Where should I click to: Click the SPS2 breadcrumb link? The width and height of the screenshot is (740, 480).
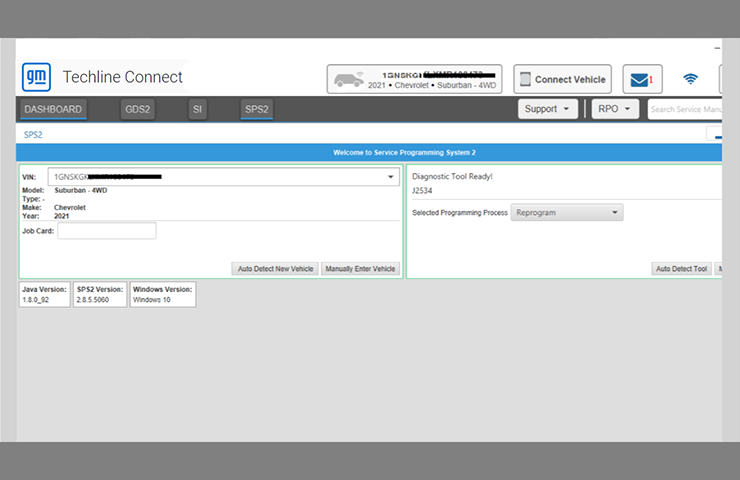point(33,135)
